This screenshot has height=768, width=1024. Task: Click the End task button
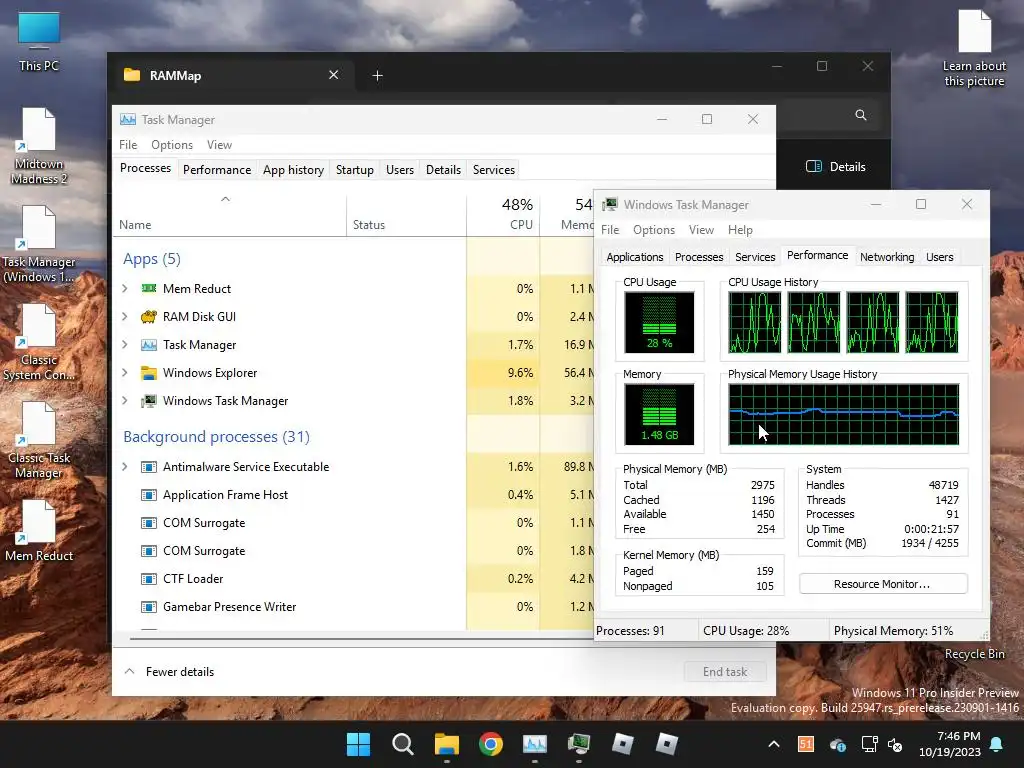(725, 671)
